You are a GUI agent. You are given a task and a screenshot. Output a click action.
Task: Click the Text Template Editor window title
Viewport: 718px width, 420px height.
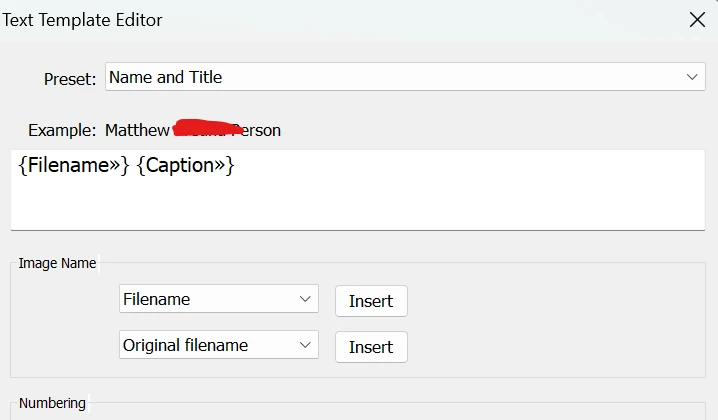click(83, 20)
